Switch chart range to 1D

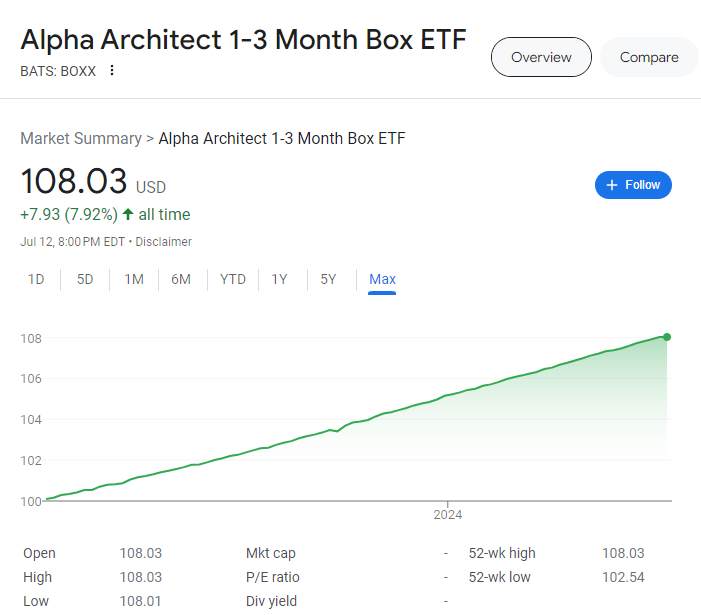(36, 279)
